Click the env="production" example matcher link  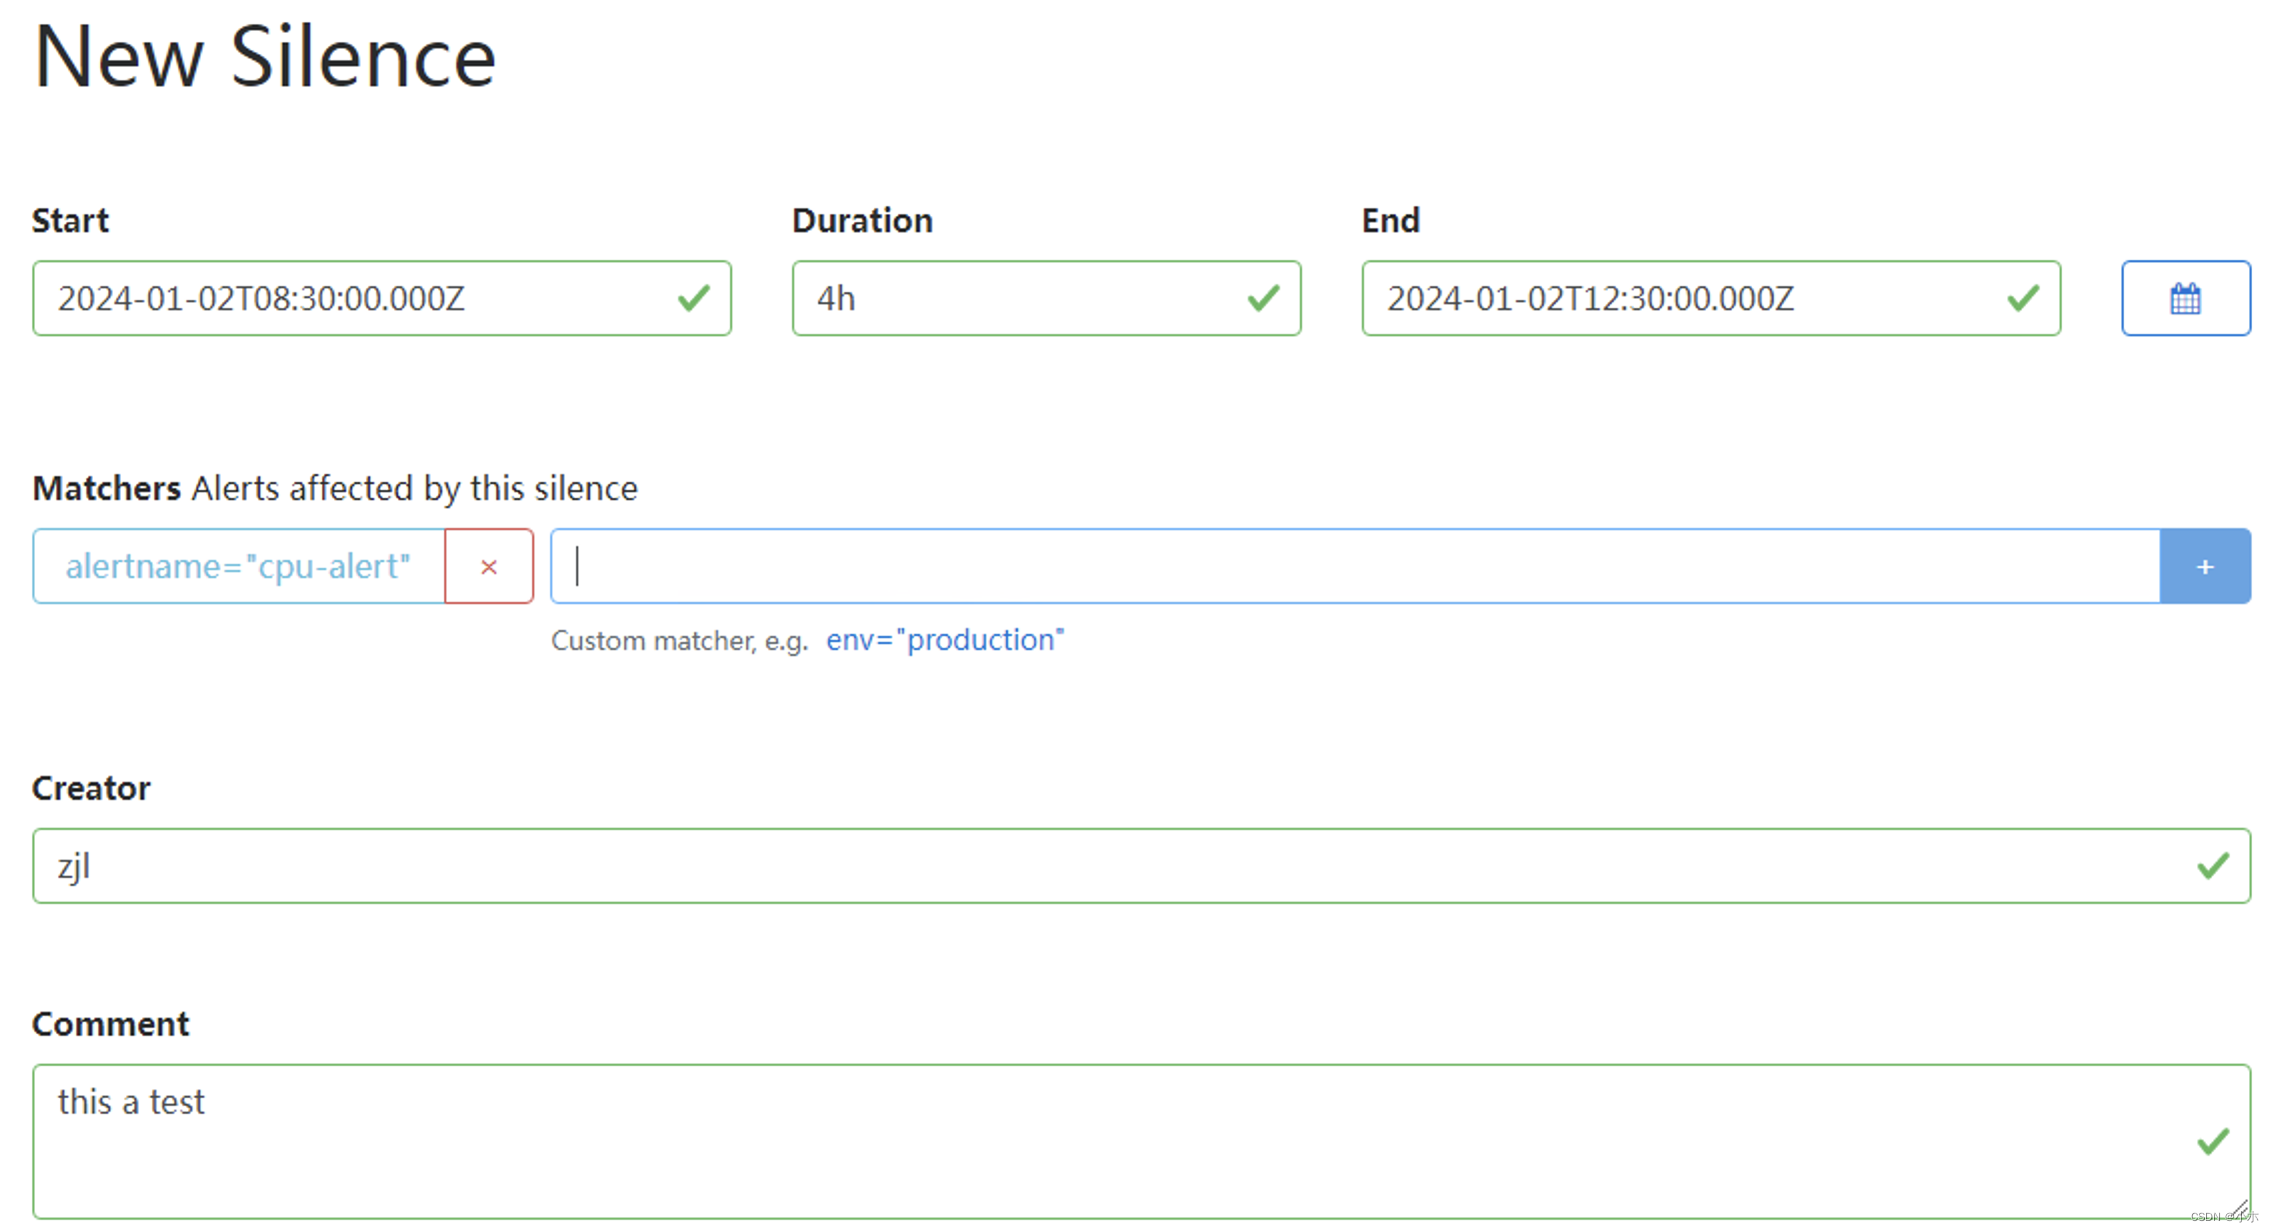coord(944,640)
